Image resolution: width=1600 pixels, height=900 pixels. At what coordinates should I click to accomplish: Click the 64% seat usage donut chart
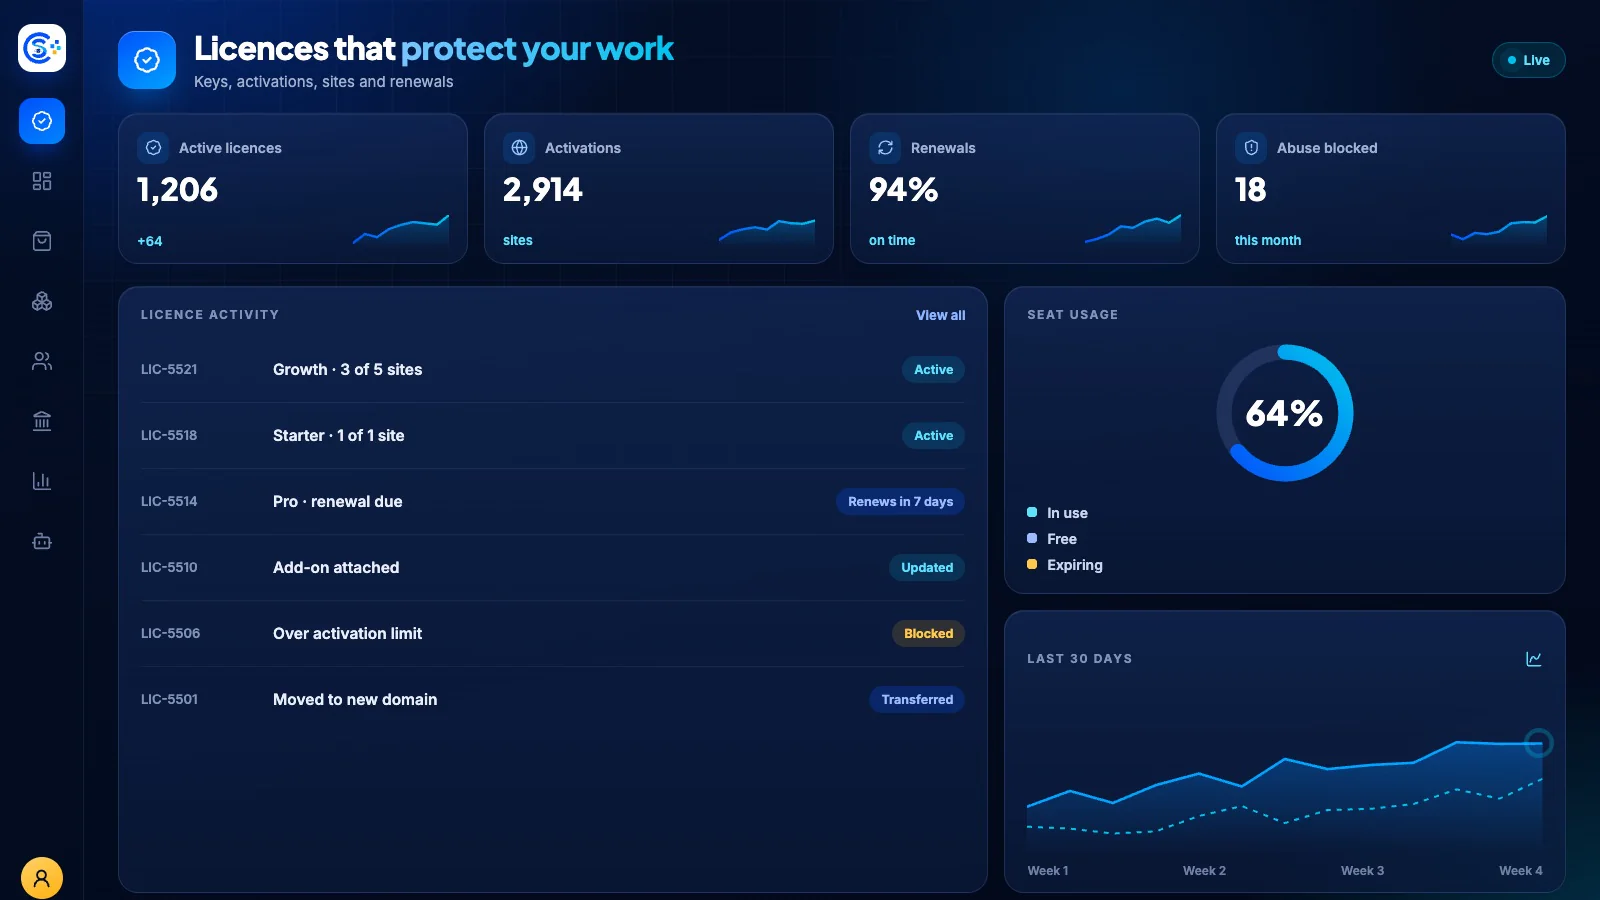click(x=1285, y=413)
